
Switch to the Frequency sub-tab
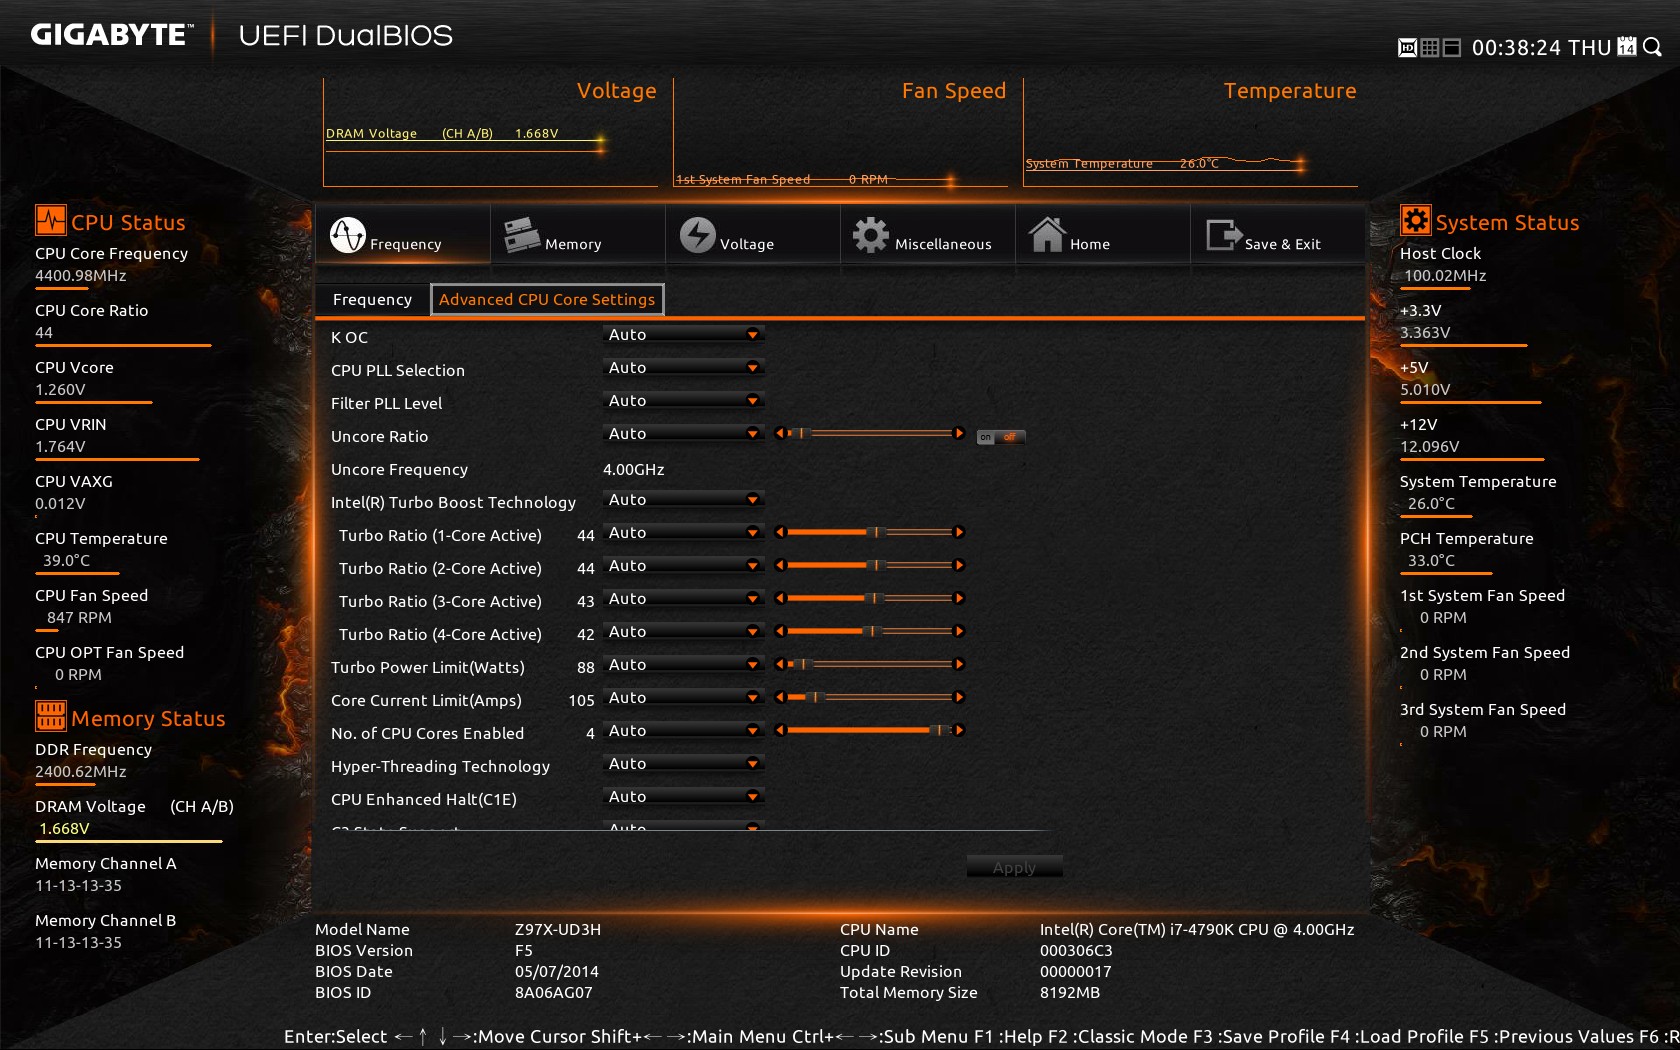pyautogui.click(x=372, y=299)
